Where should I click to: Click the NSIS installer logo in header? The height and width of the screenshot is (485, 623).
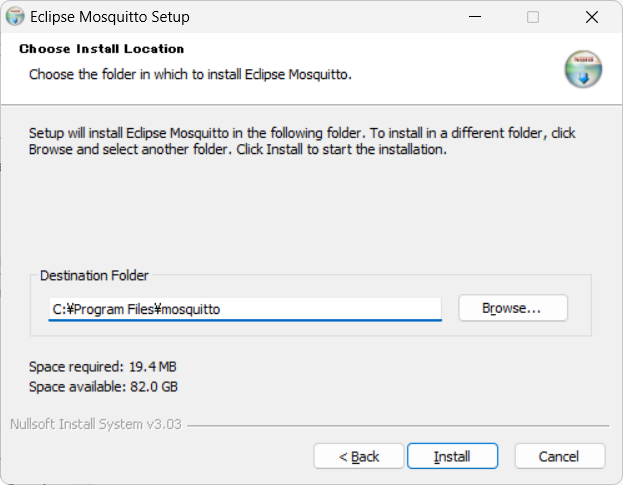(x=582, y=70)
